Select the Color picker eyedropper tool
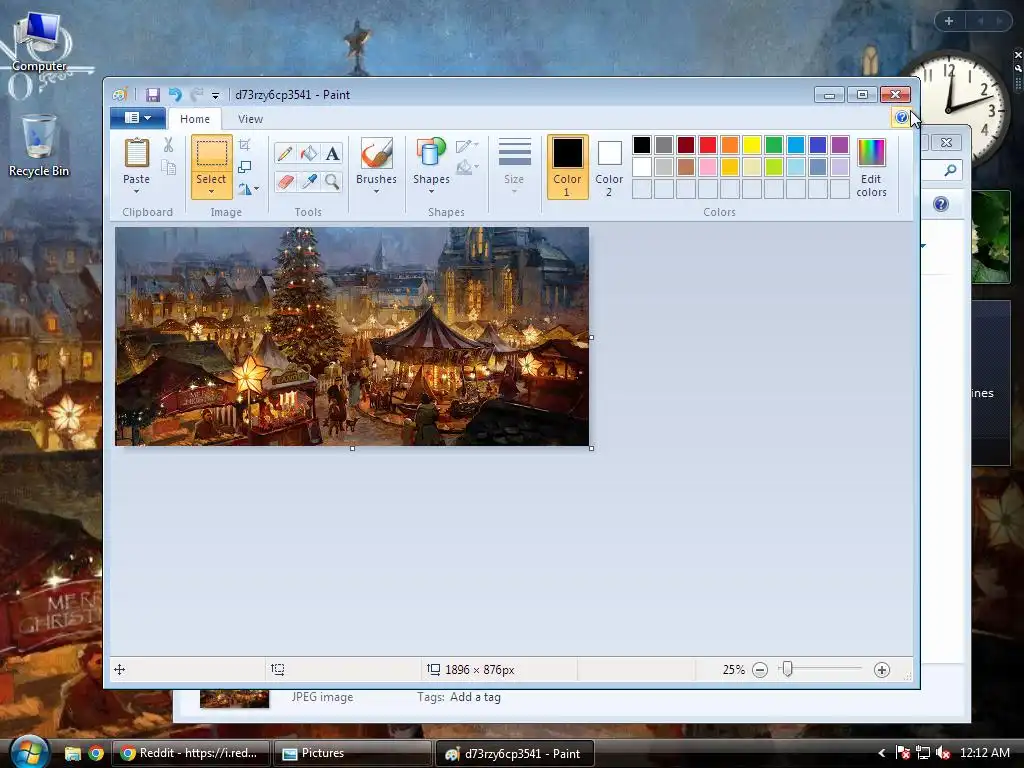The width and height of the screenshot is (1024, 768). click(308, 182)
